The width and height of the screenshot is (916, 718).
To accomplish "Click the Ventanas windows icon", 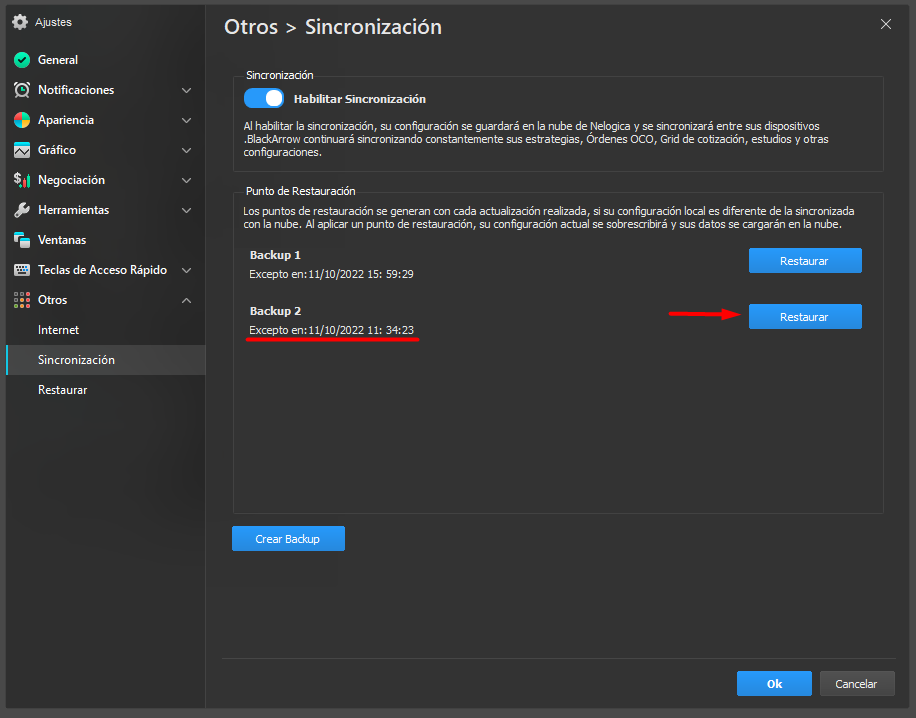I will pos(21,240).
